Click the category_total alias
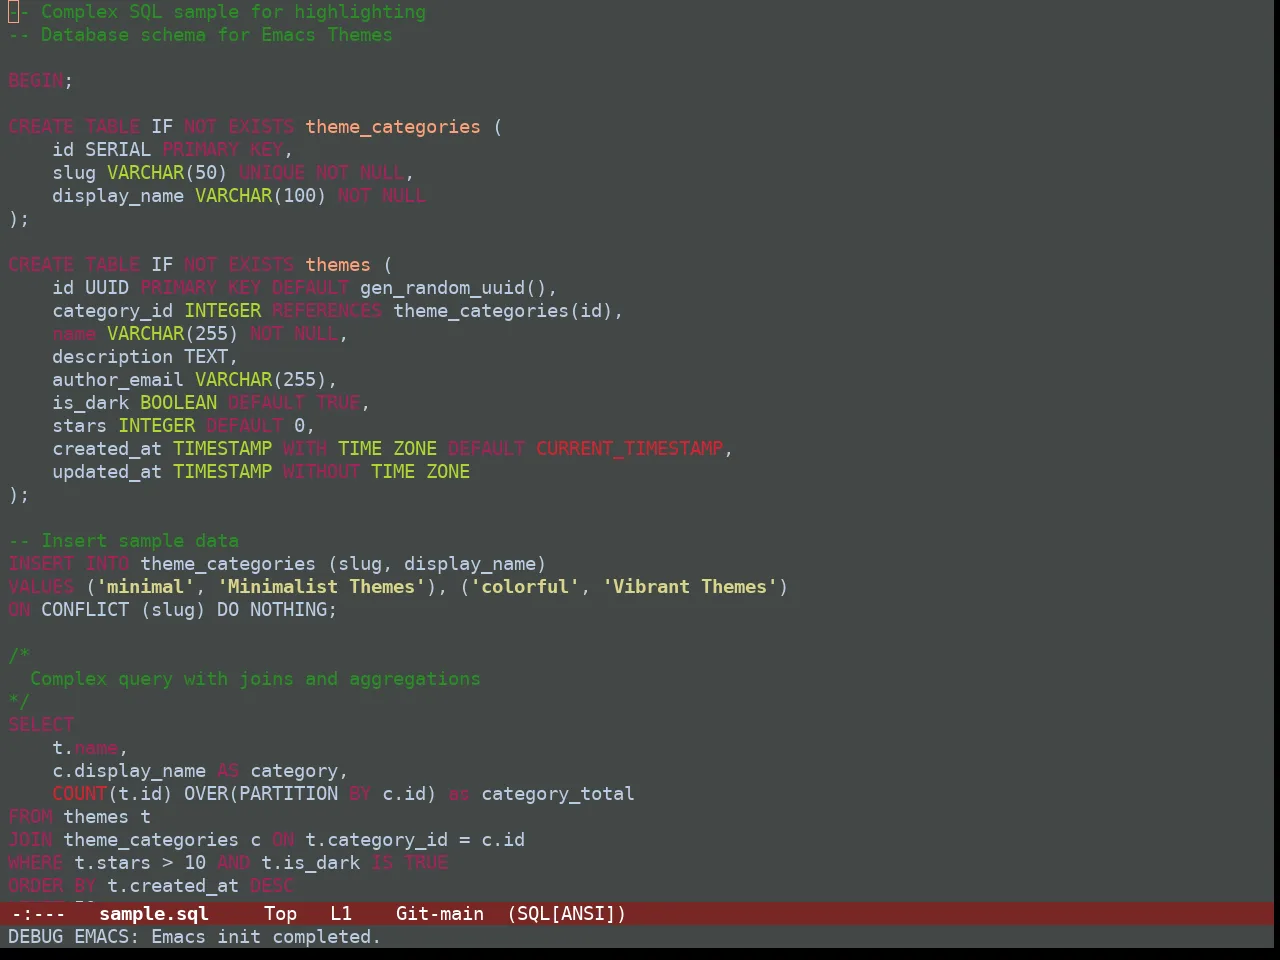This screenshot has width=1280, height=960. tap(558, 794)
